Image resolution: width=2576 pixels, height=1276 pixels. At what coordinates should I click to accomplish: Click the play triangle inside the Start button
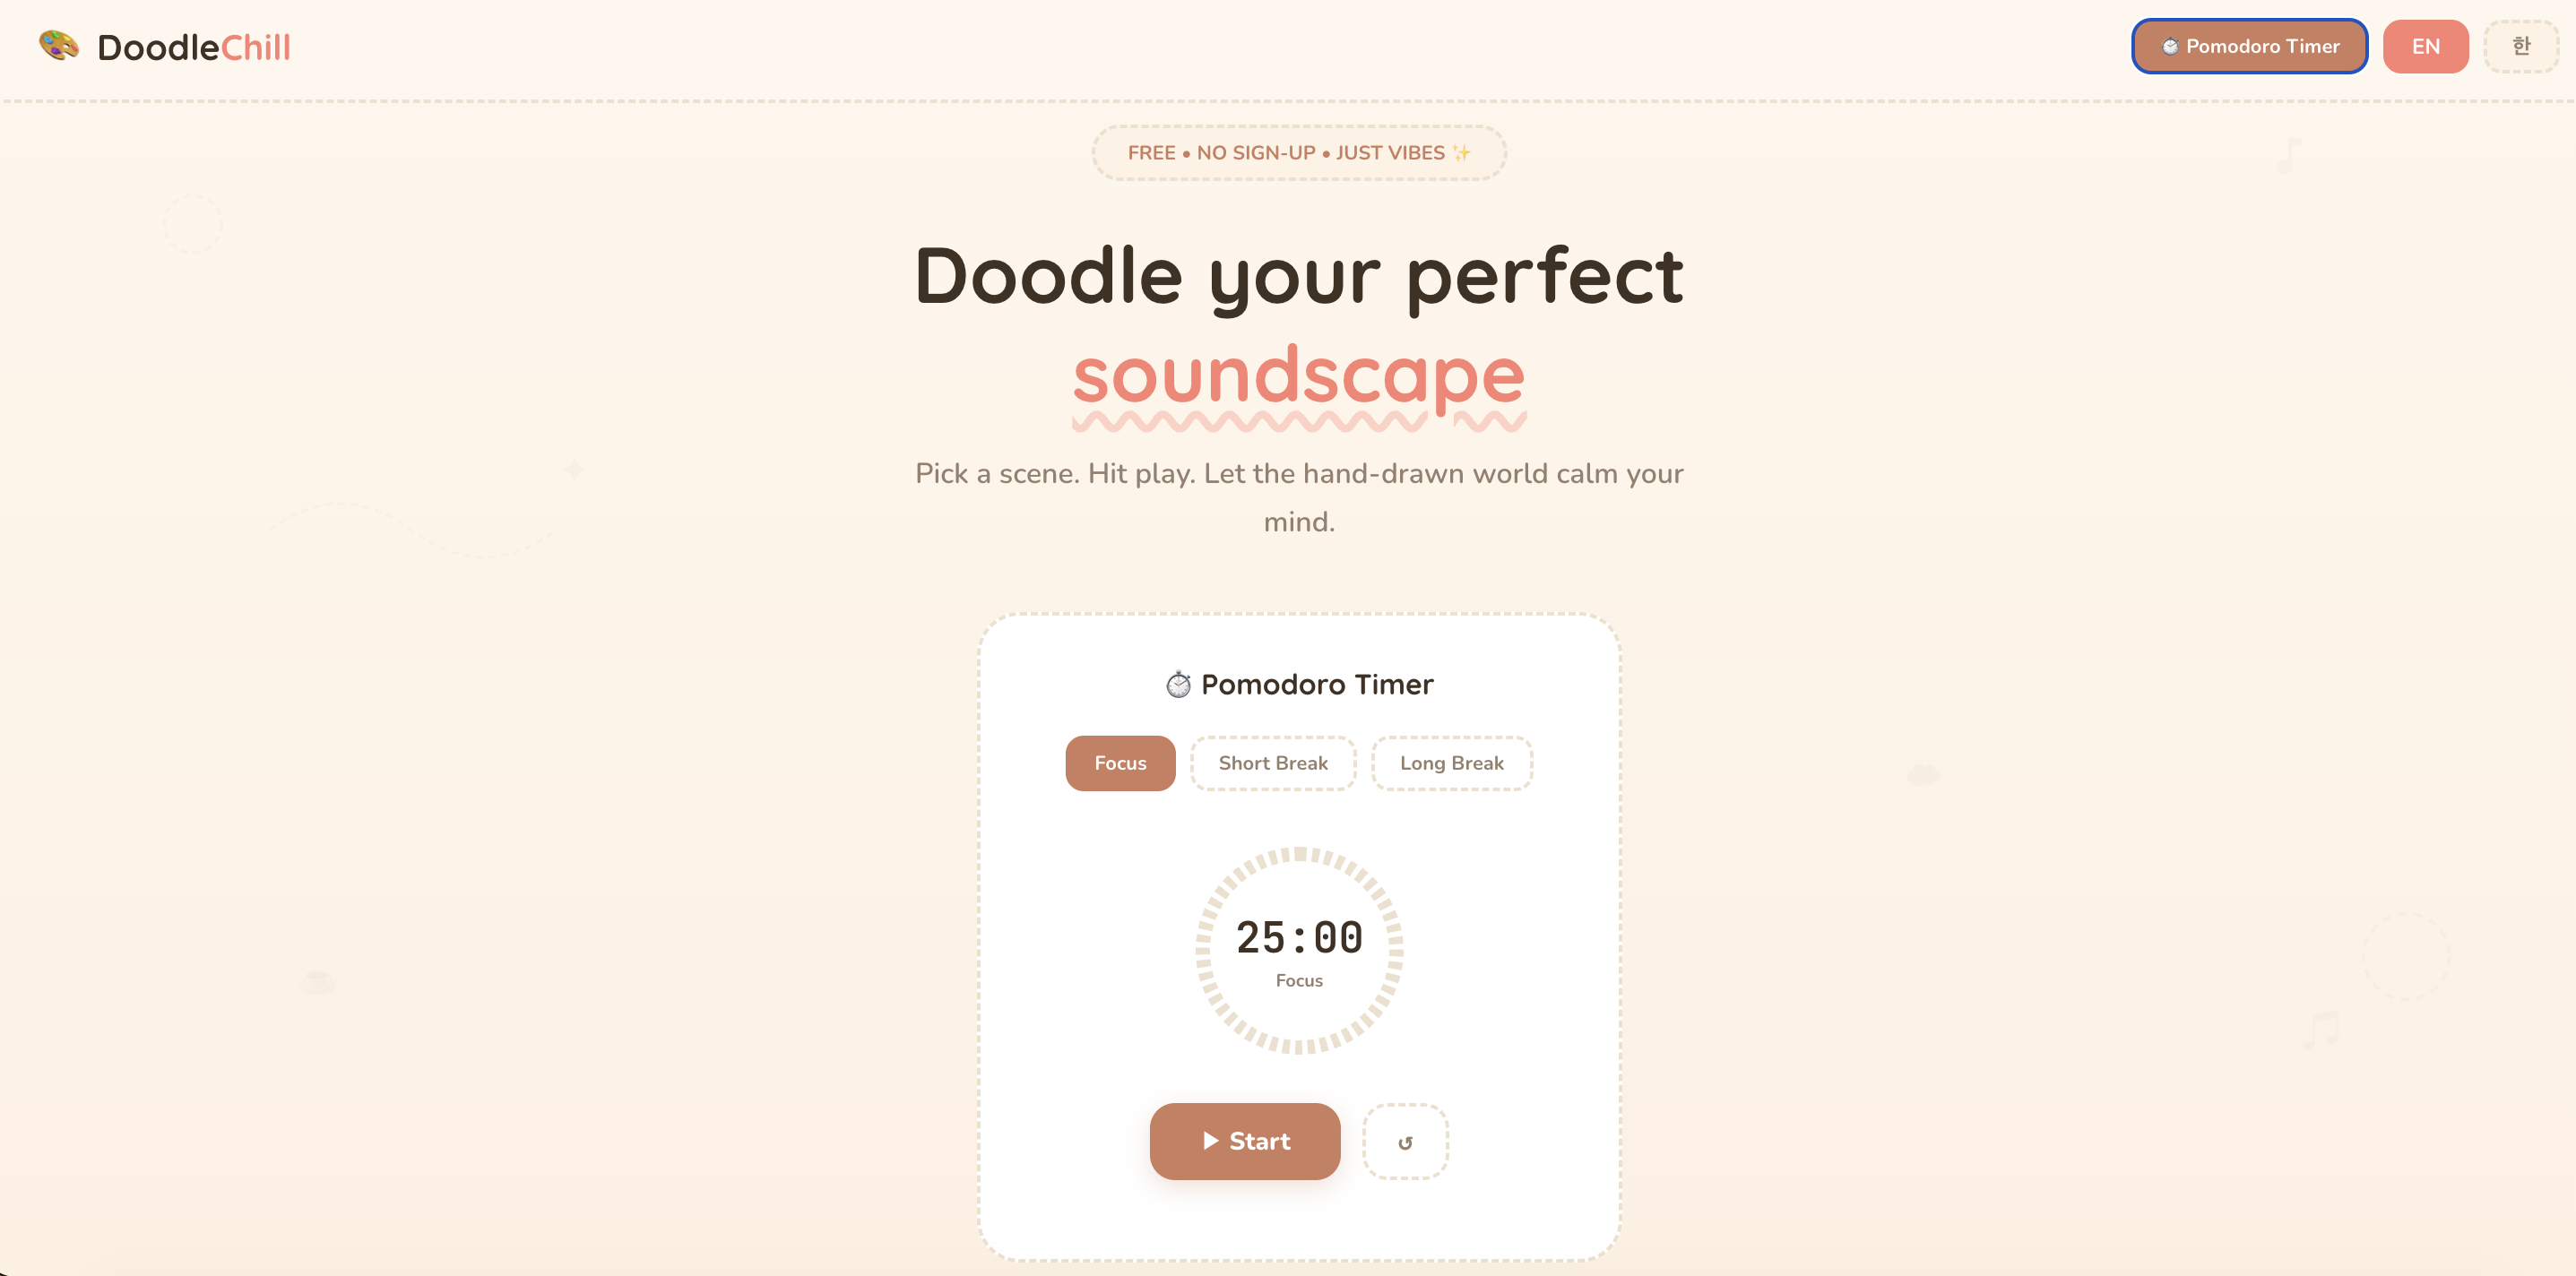[x=1210, y=1141]
